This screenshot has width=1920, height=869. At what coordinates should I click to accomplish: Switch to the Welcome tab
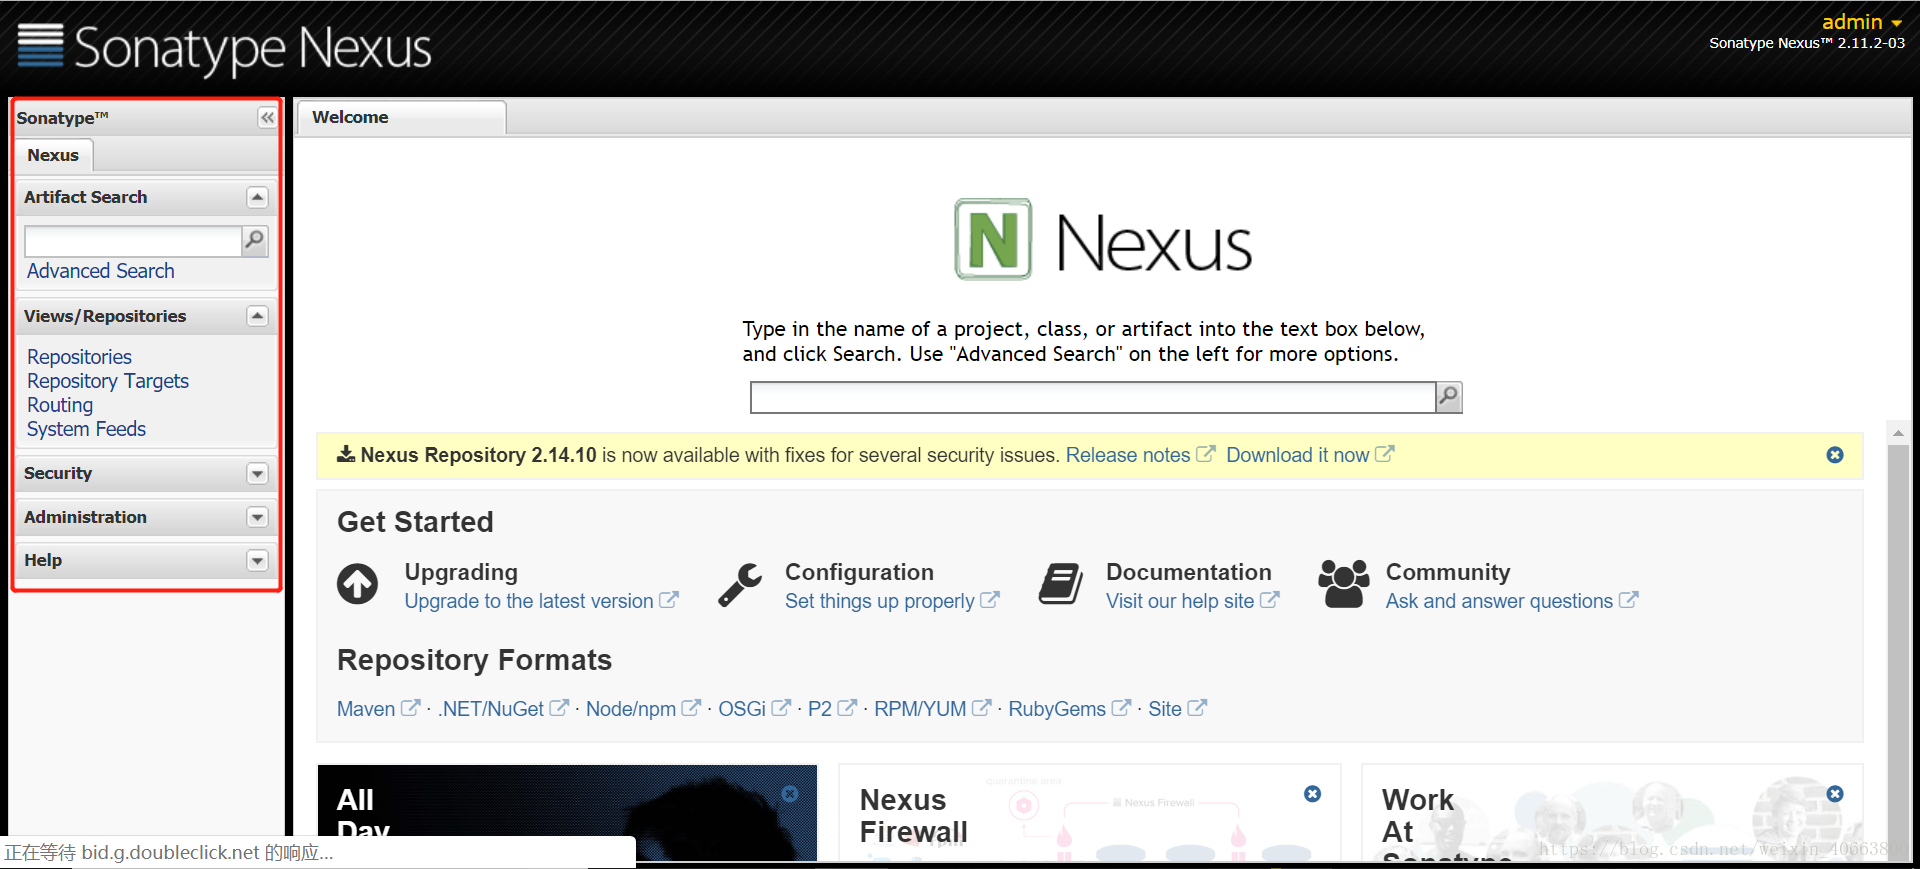click(x=401, y=117)
